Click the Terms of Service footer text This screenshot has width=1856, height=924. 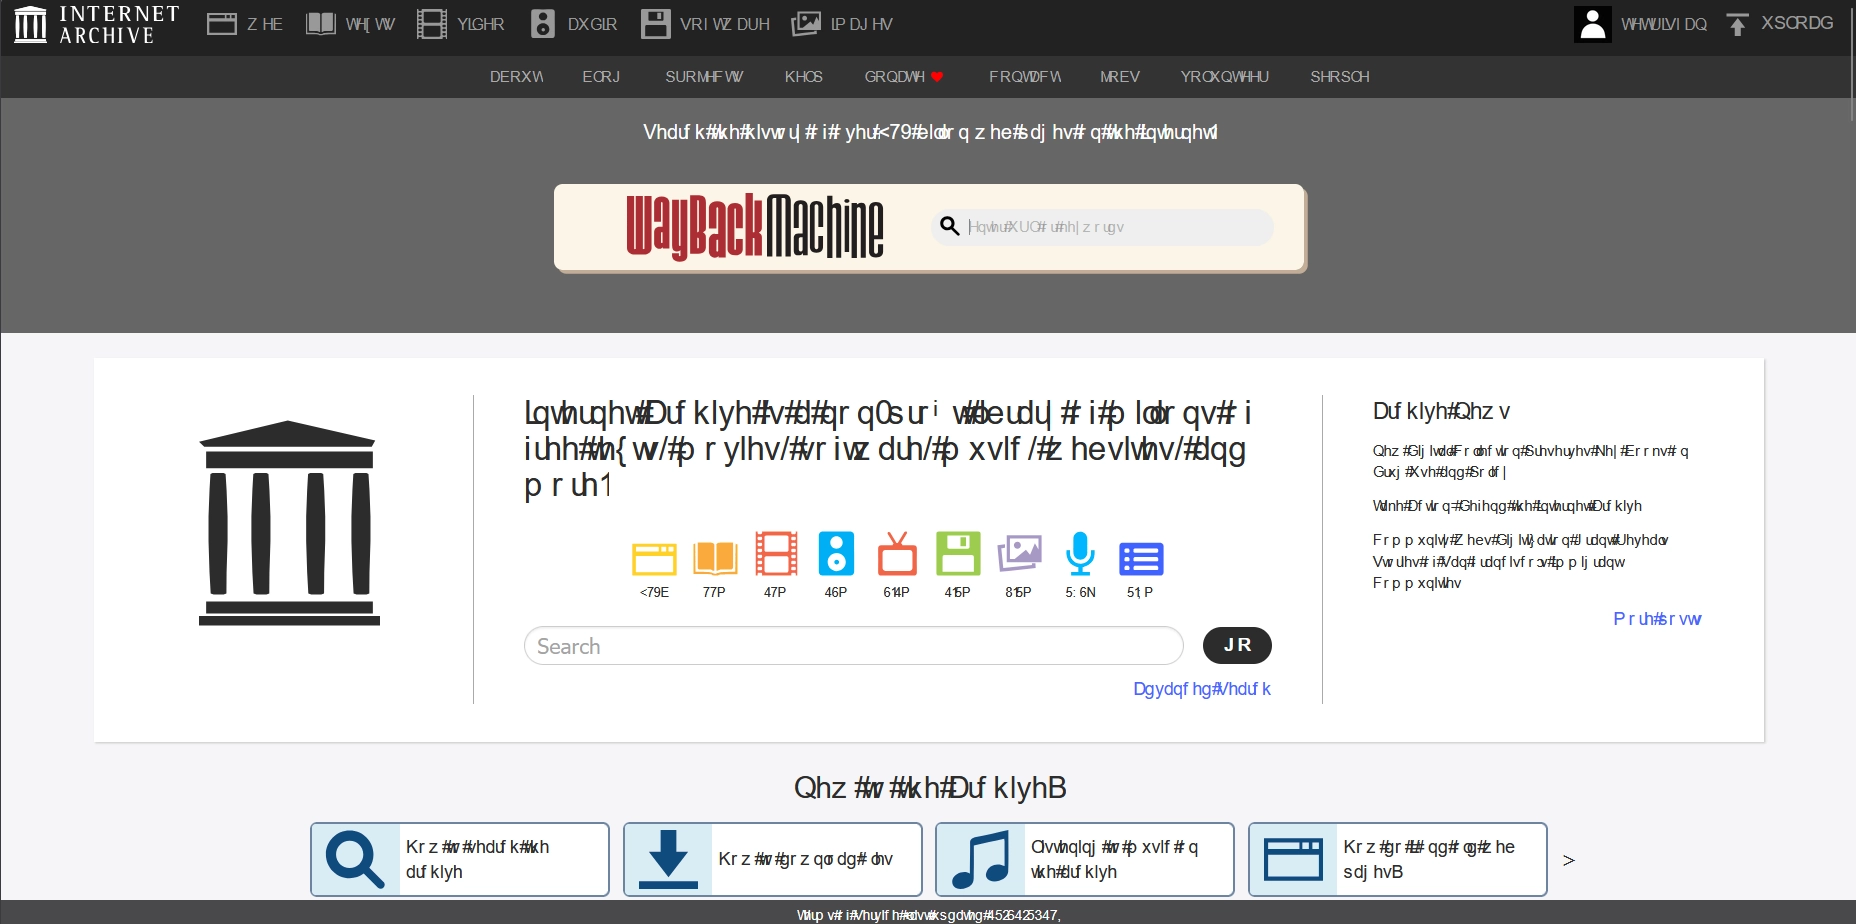[x=928, y=914]
